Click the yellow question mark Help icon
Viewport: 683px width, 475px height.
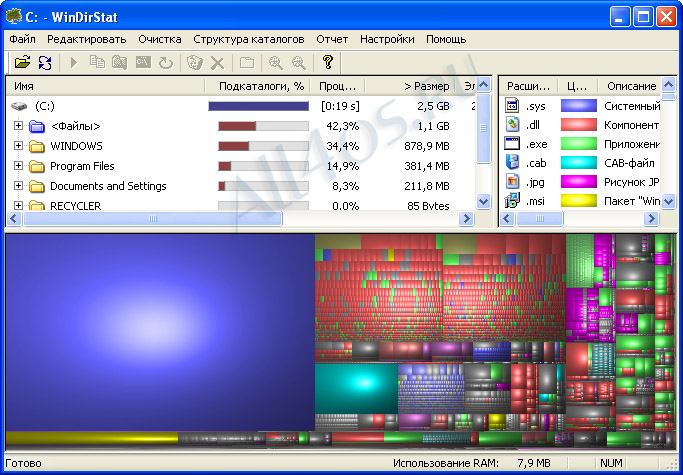click(x=328, y=62)
